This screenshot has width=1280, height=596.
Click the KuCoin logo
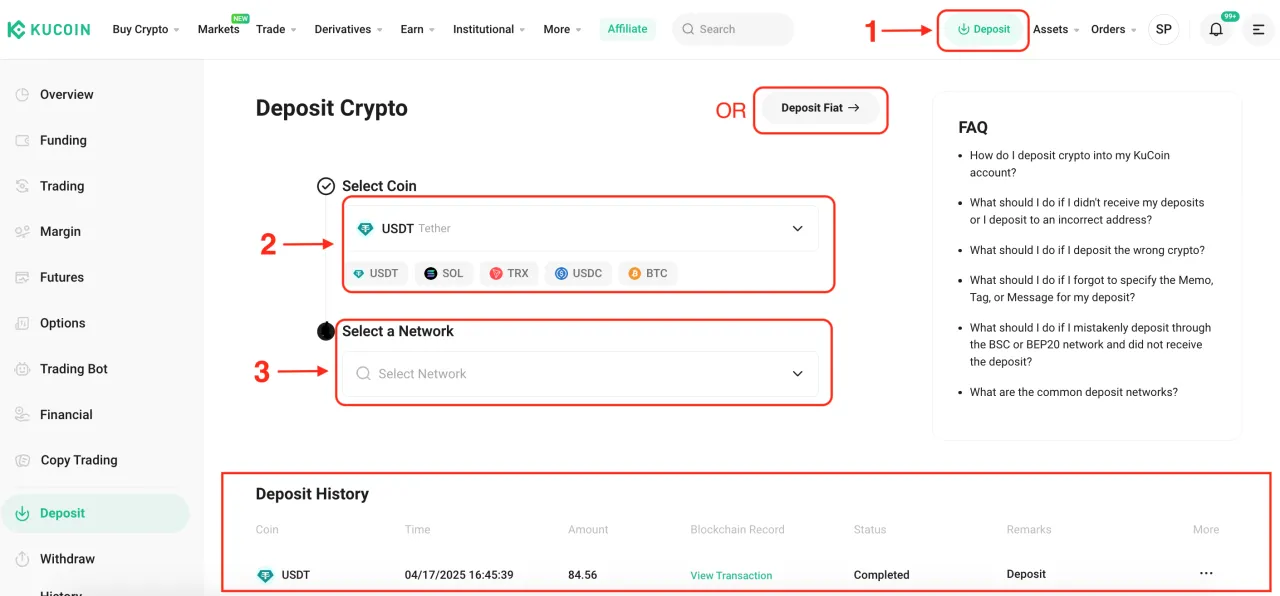point(49,29)
